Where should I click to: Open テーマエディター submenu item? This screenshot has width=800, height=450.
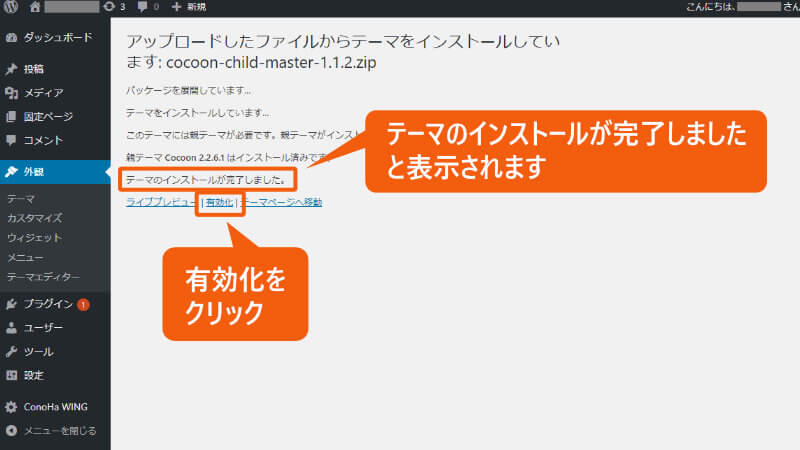[x=43, y=277]
